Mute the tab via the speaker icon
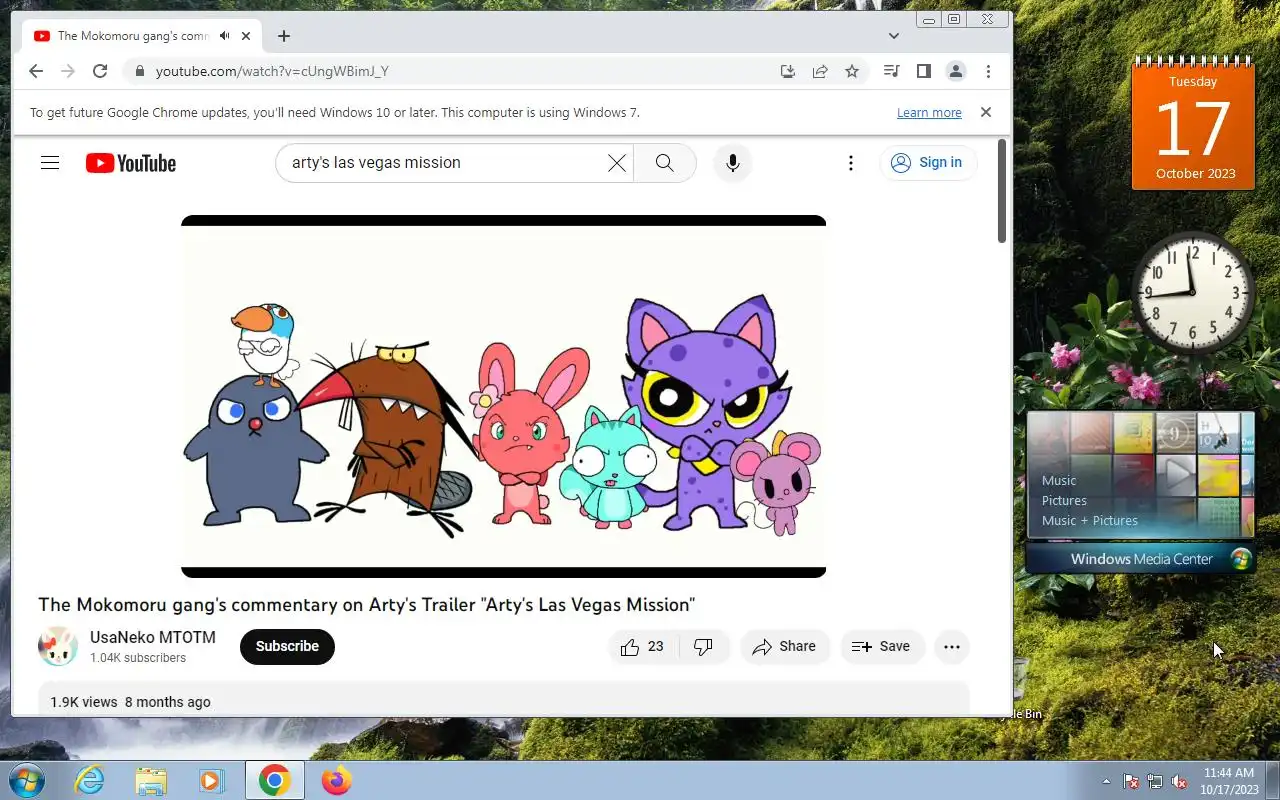 [x=225, y=36]
